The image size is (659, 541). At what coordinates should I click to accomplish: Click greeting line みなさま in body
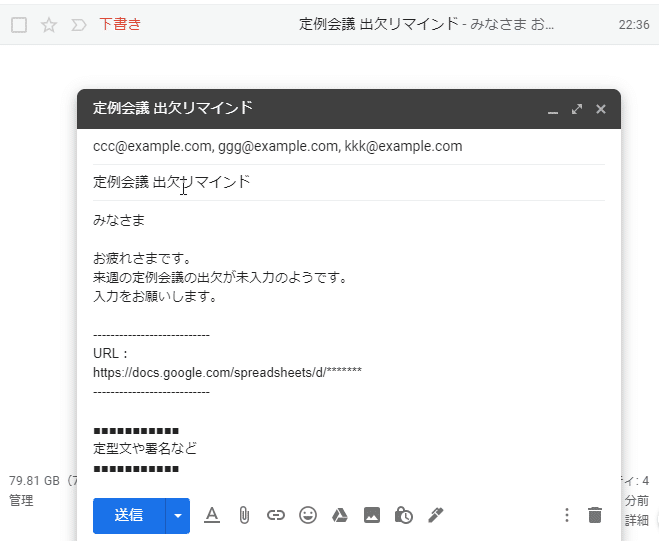[119, 220]
